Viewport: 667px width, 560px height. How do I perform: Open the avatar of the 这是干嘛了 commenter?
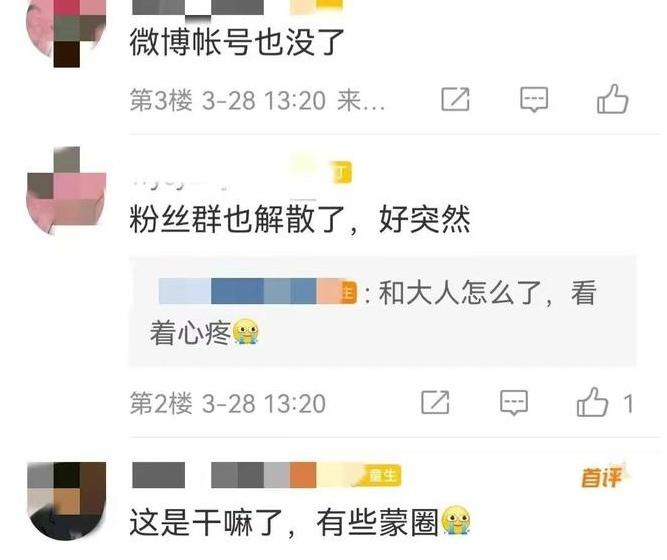tap(66, 501)
